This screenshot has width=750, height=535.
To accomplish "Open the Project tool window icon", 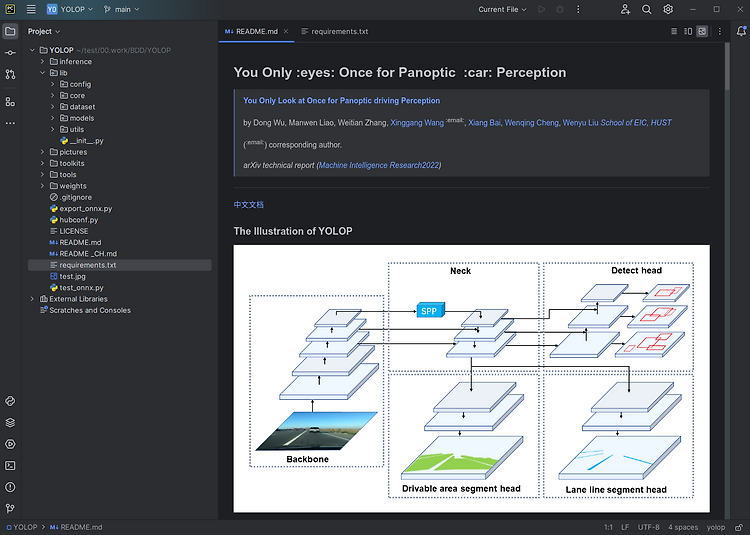I will (10, 32).
